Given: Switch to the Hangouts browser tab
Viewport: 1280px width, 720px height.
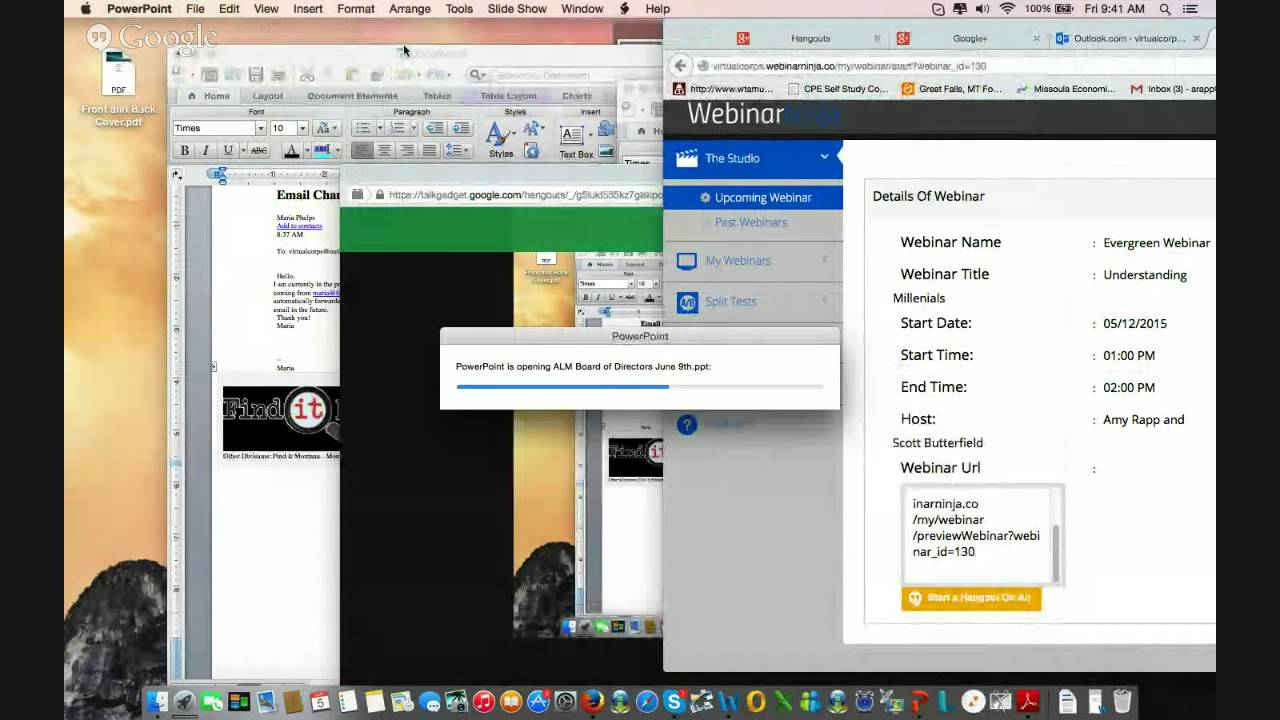Looking at the screenshot, I should [810, 38].
